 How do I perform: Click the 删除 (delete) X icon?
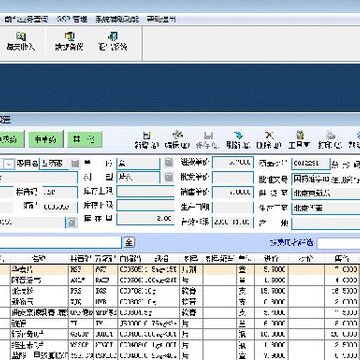269,135
